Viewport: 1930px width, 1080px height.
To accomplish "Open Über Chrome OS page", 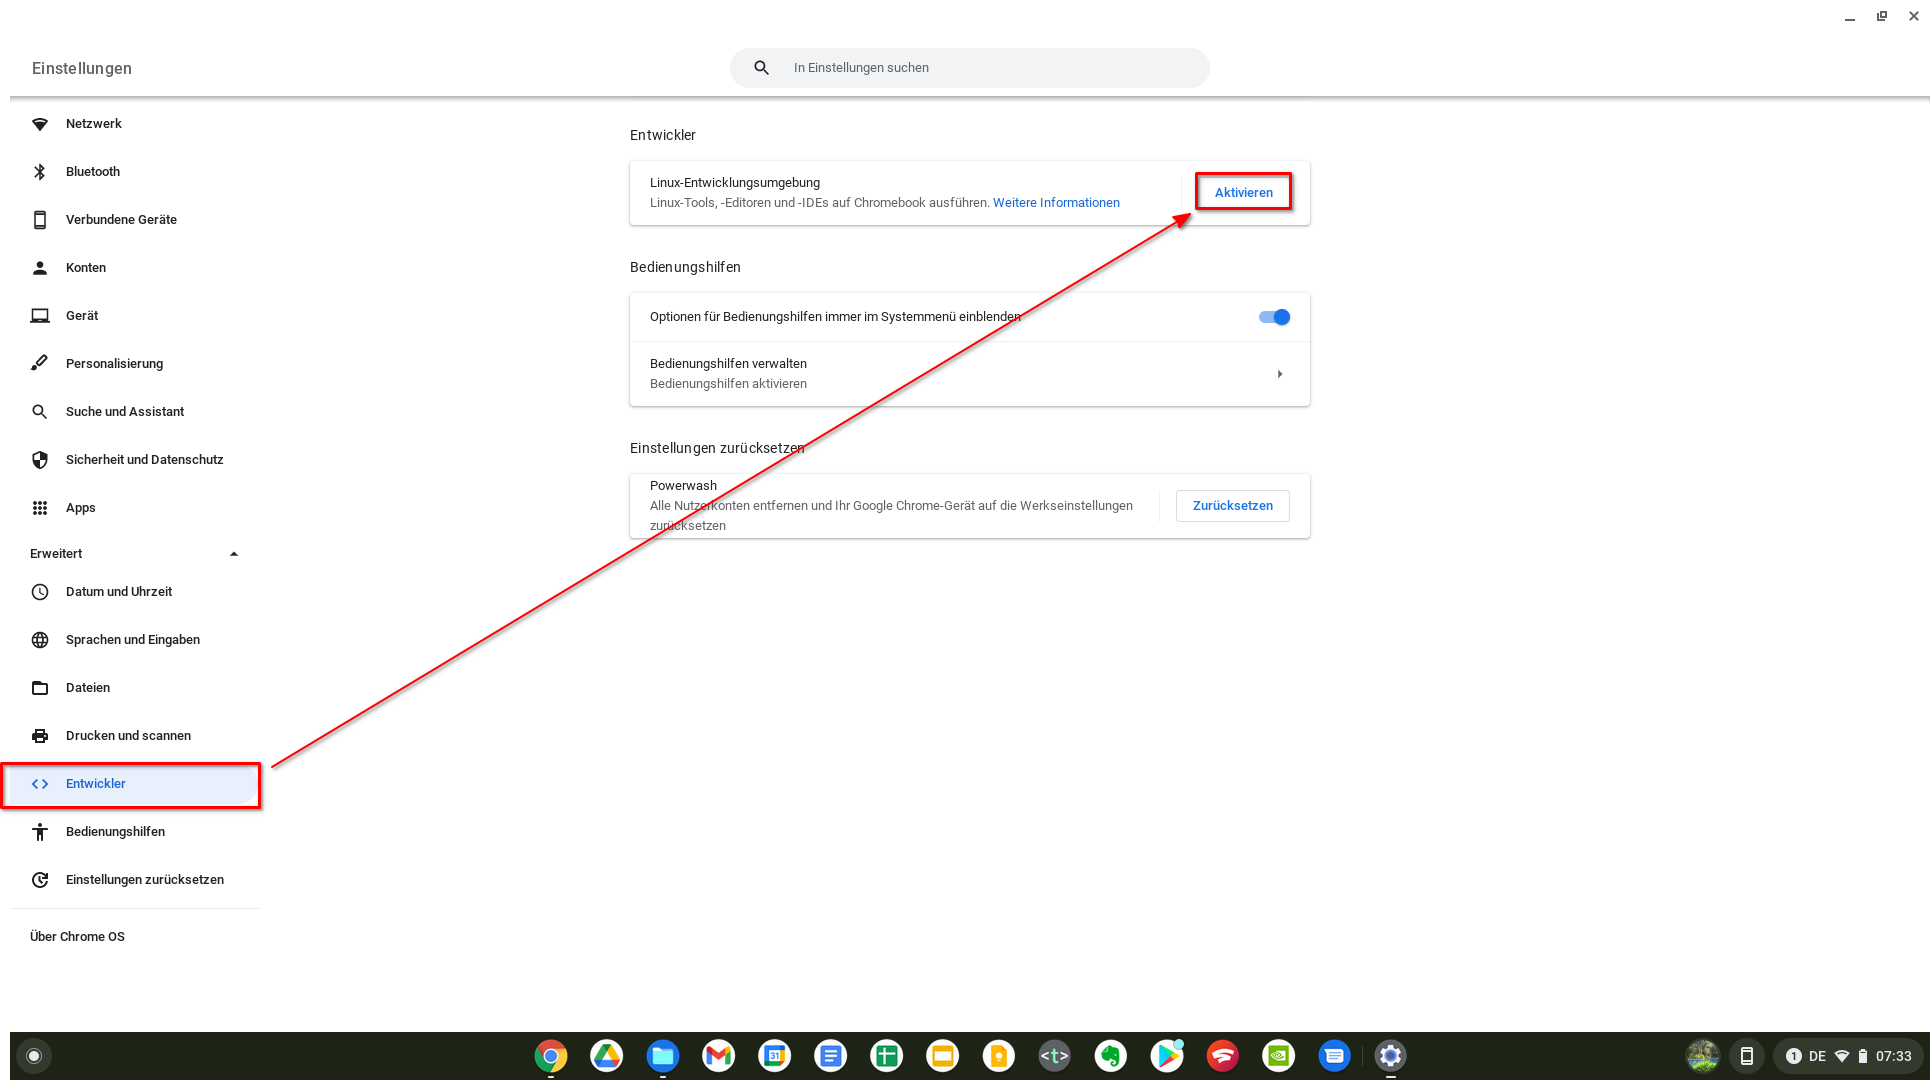I will [77, 937].
